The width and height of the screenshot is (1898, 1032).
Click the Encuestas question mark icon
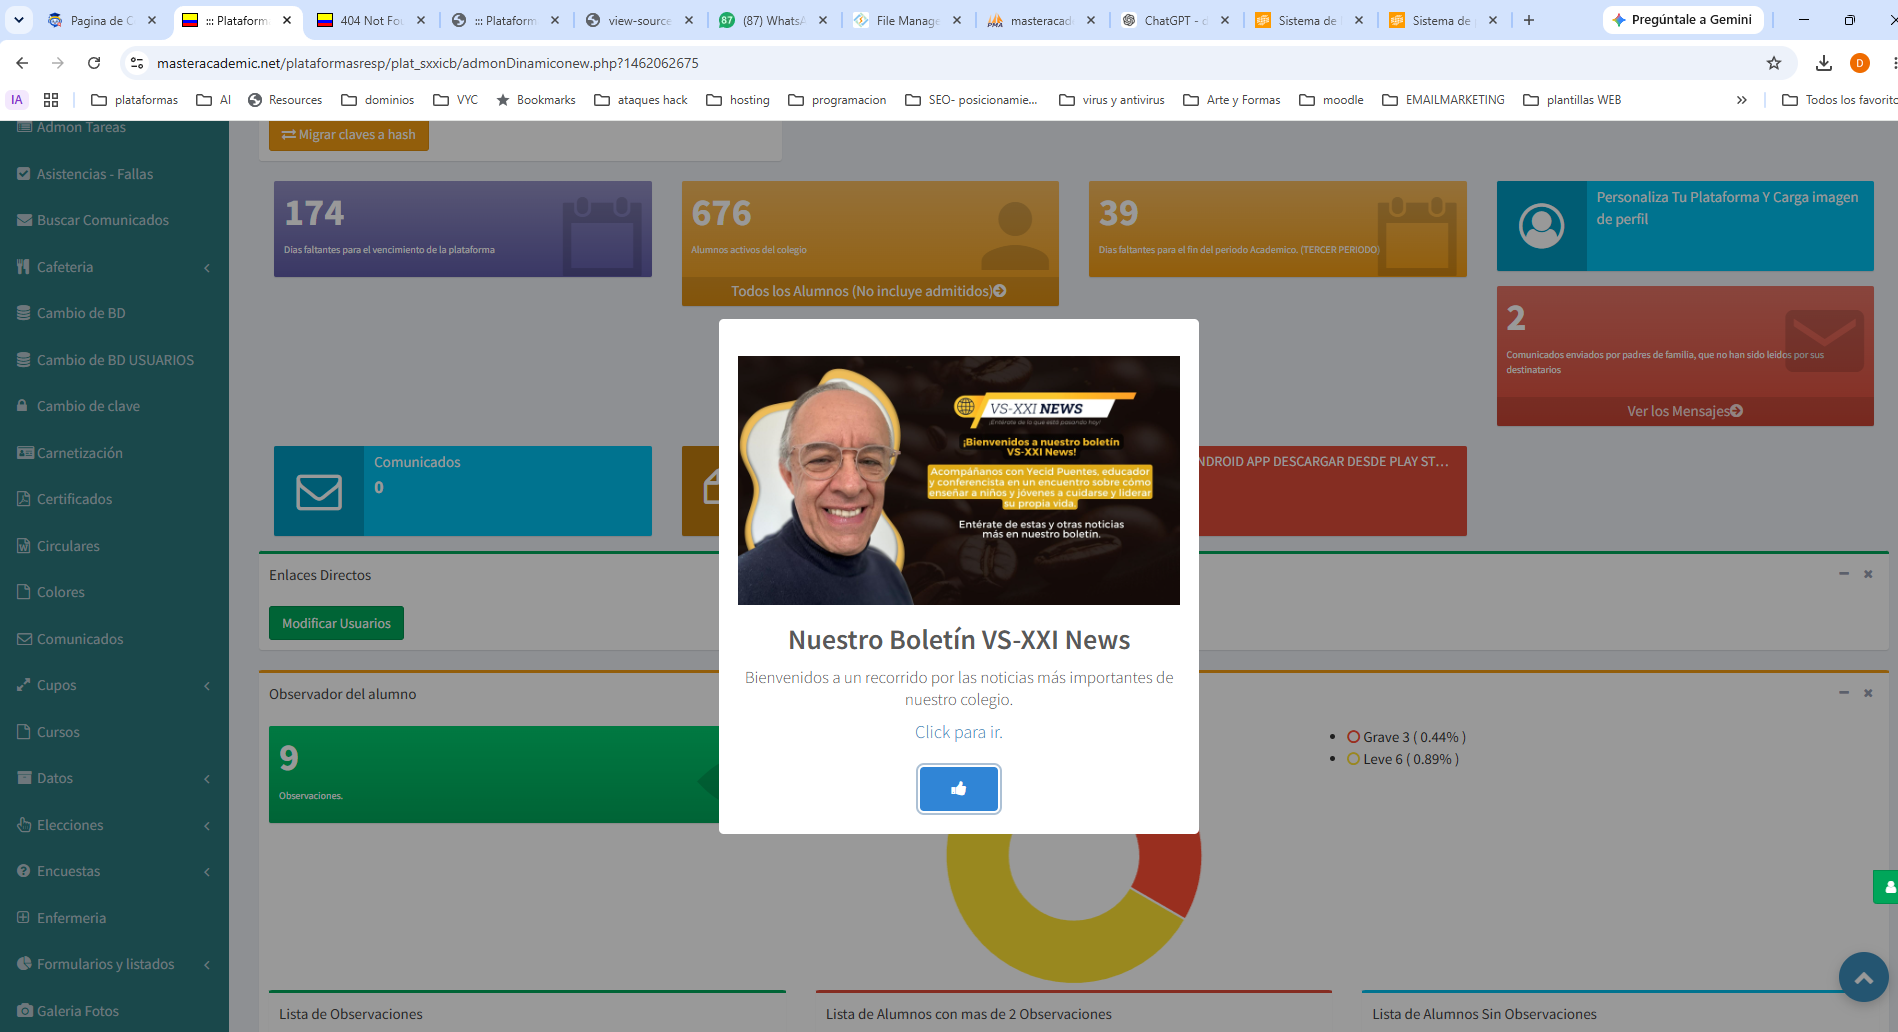click(x=24, y=871)
